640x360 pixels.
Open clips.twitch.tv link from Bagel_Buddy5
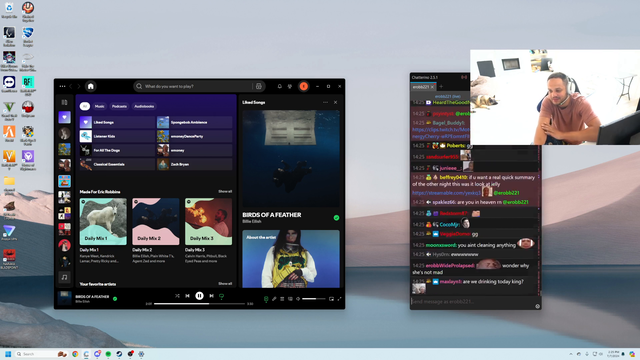click(441, 133)
